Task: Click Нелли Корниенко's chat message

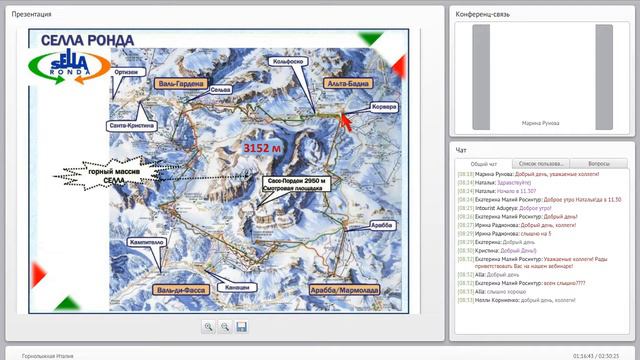Action: tap(516, 300)
